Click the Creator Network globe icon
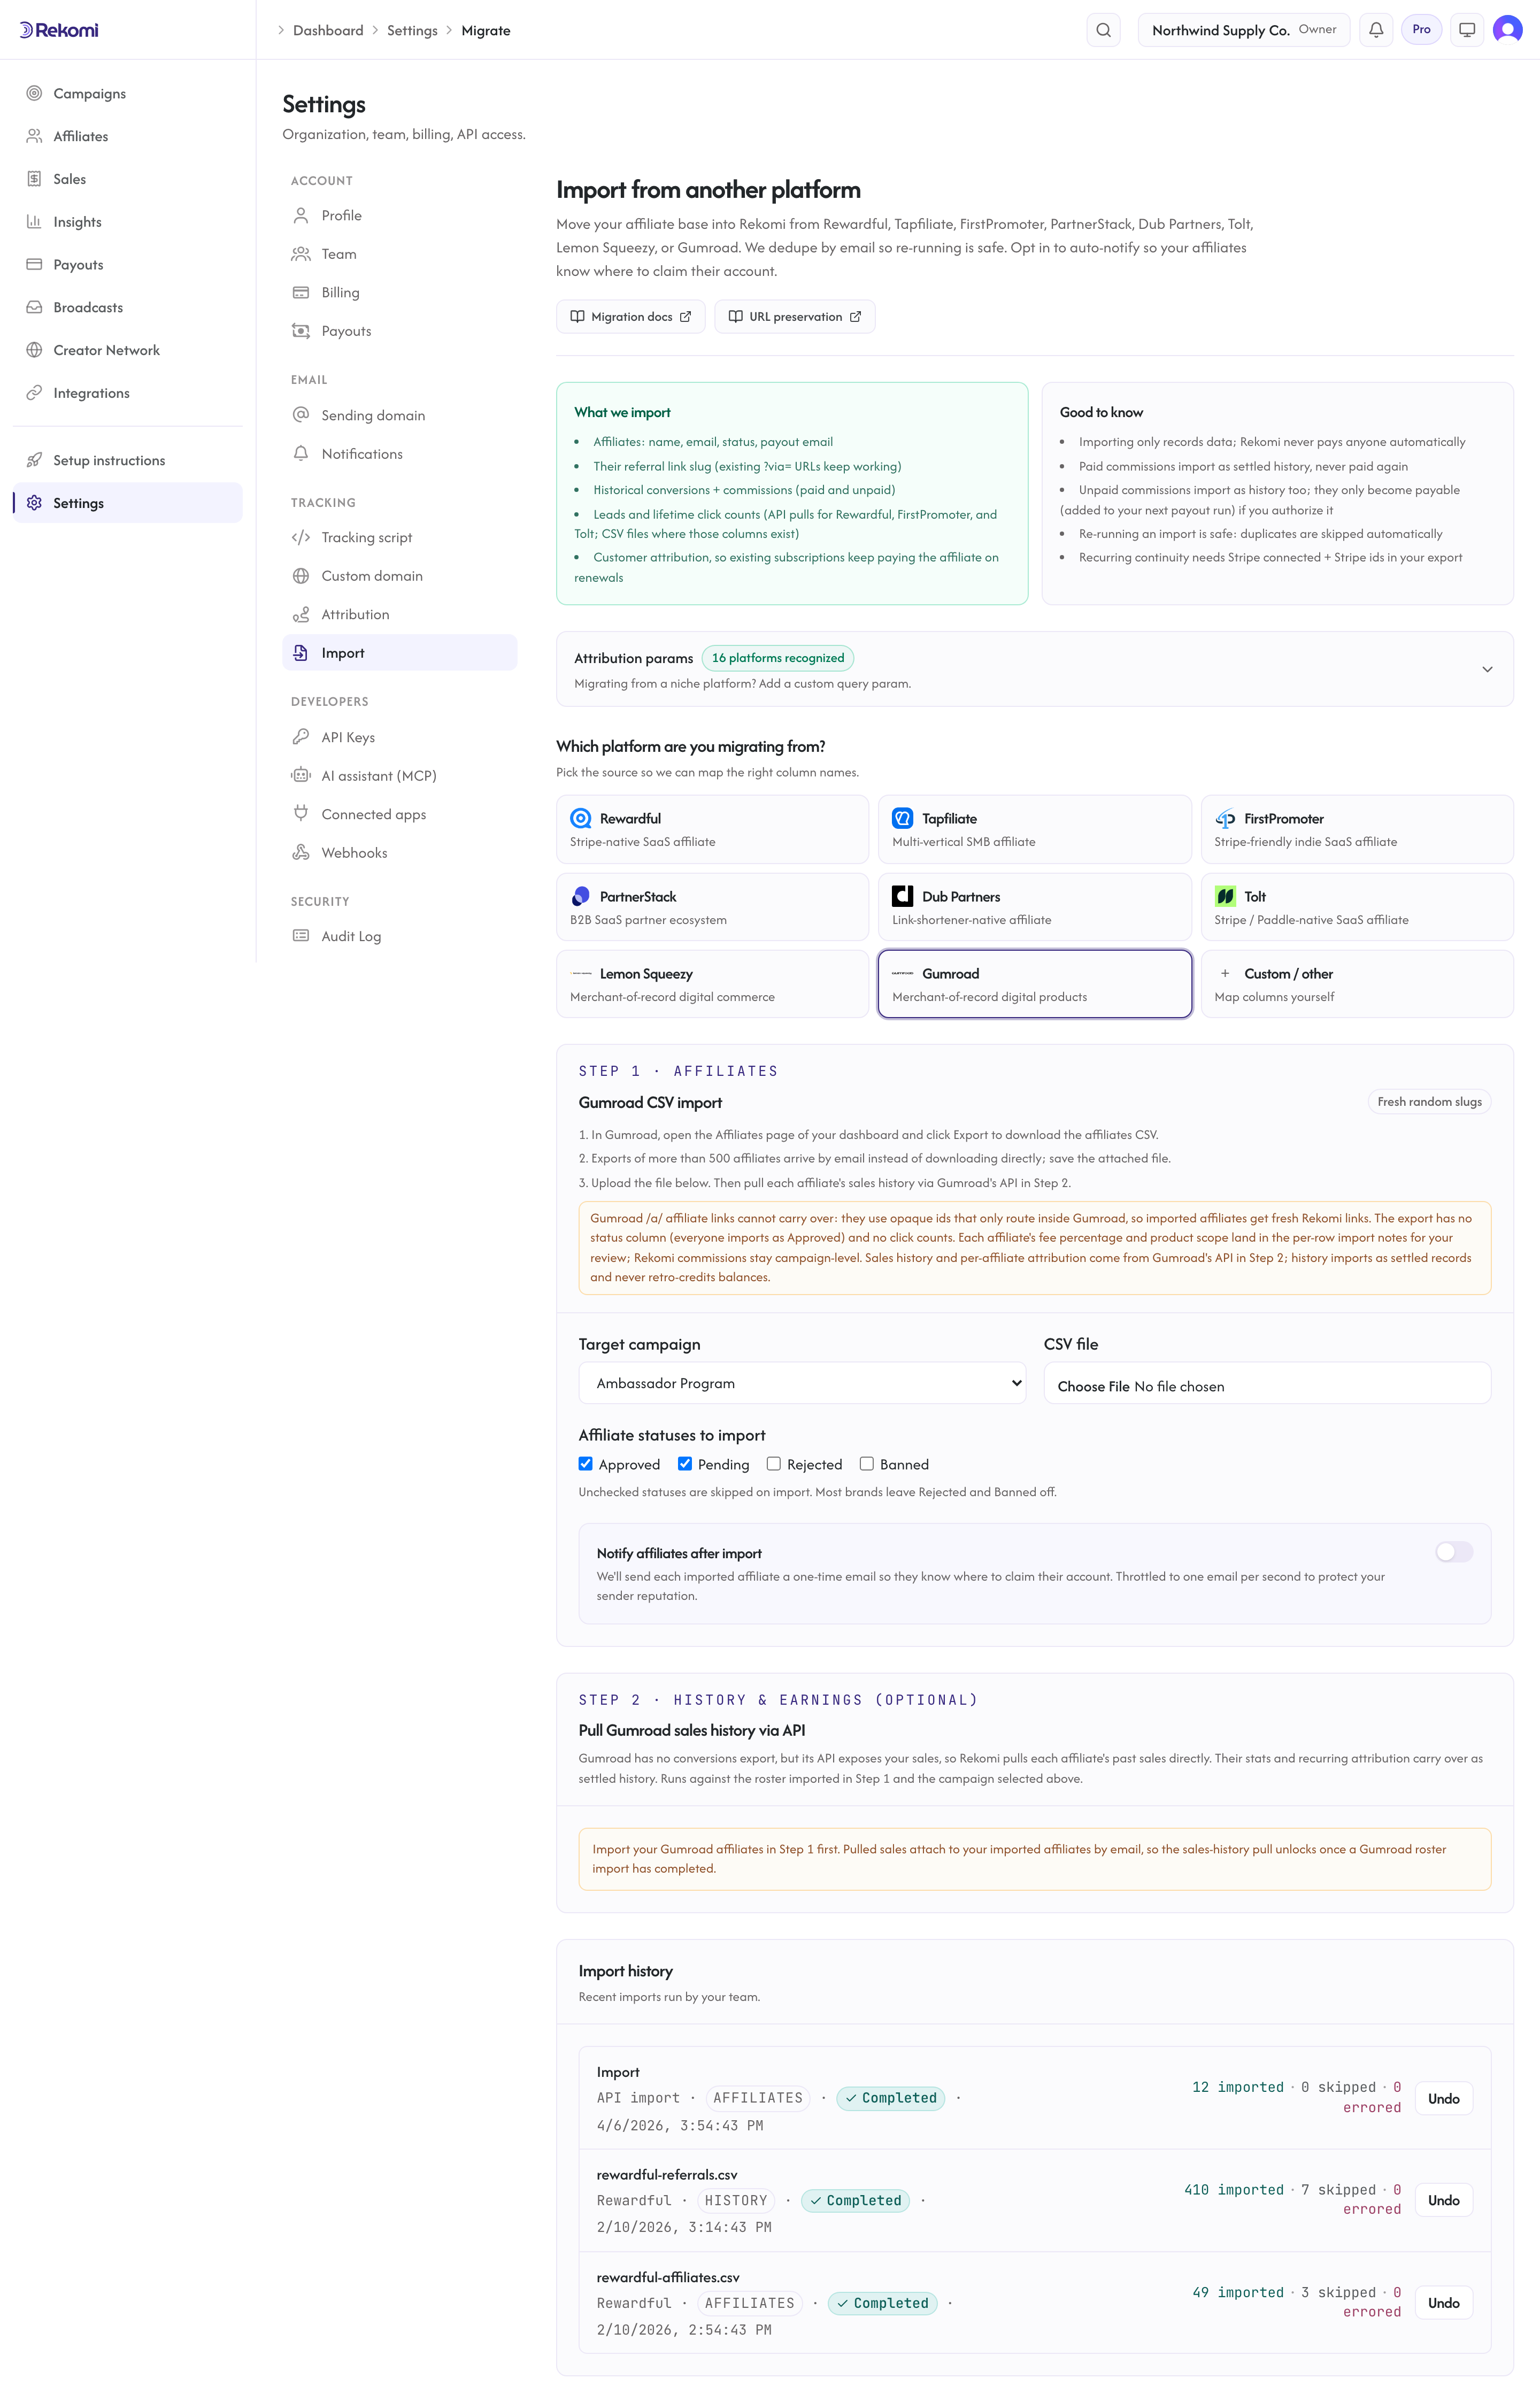Screen dimensions: 1540x2402 34,350
